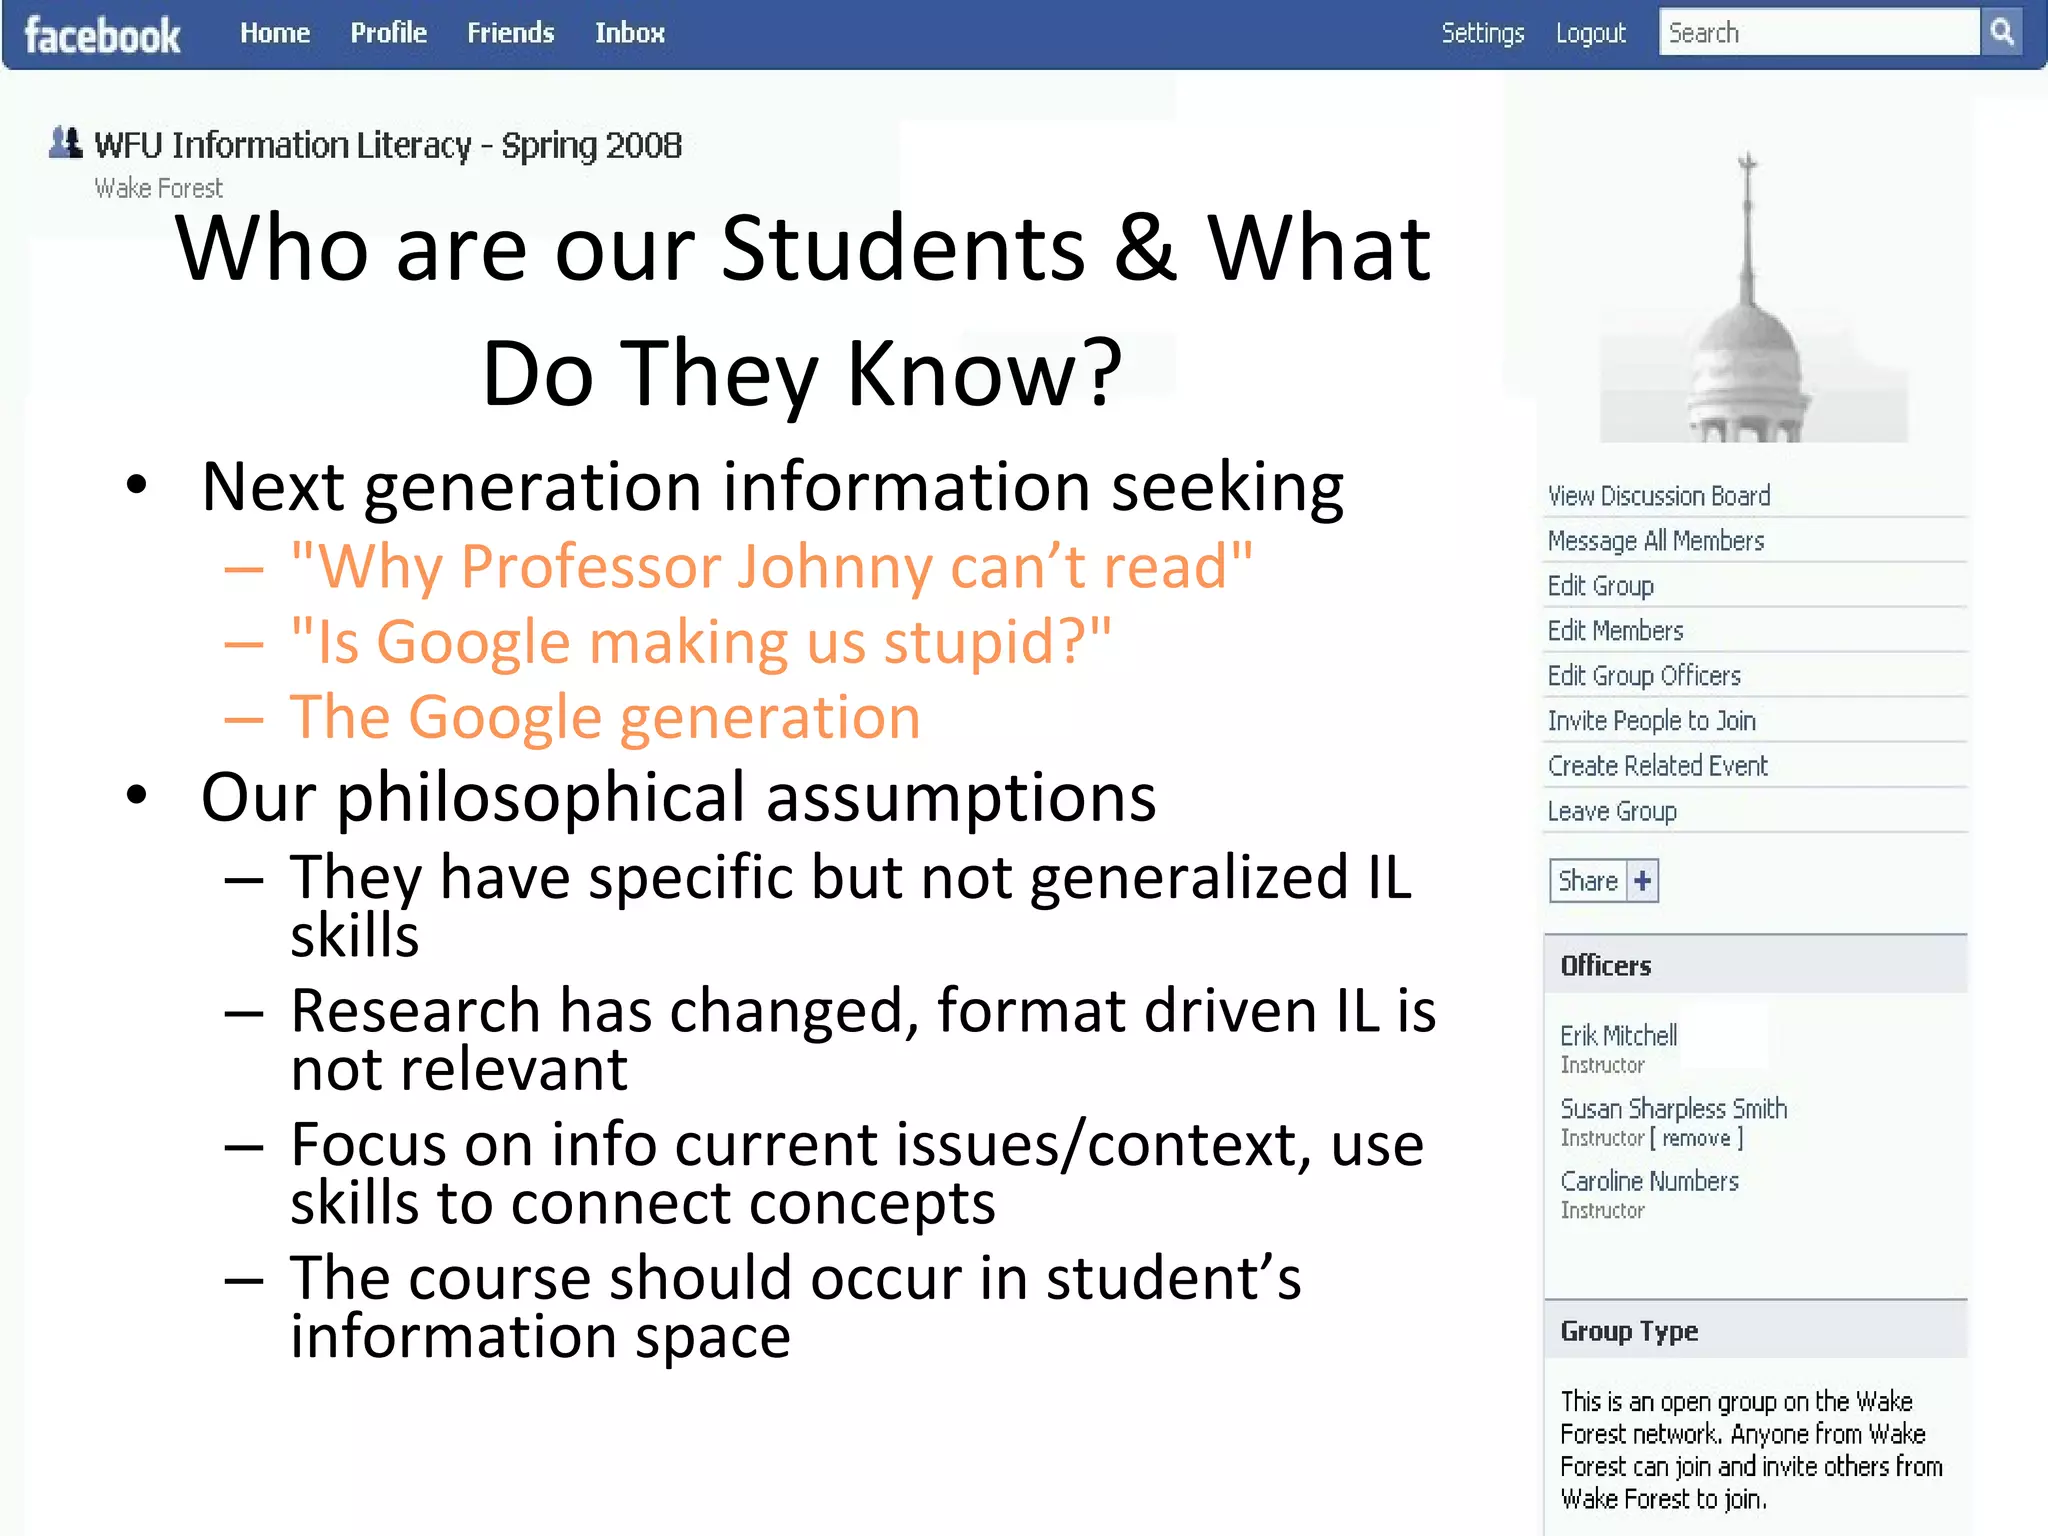The image size is (2048, 1536).
Task: Open the Friends menu item
Action: [x=510, y=33]
